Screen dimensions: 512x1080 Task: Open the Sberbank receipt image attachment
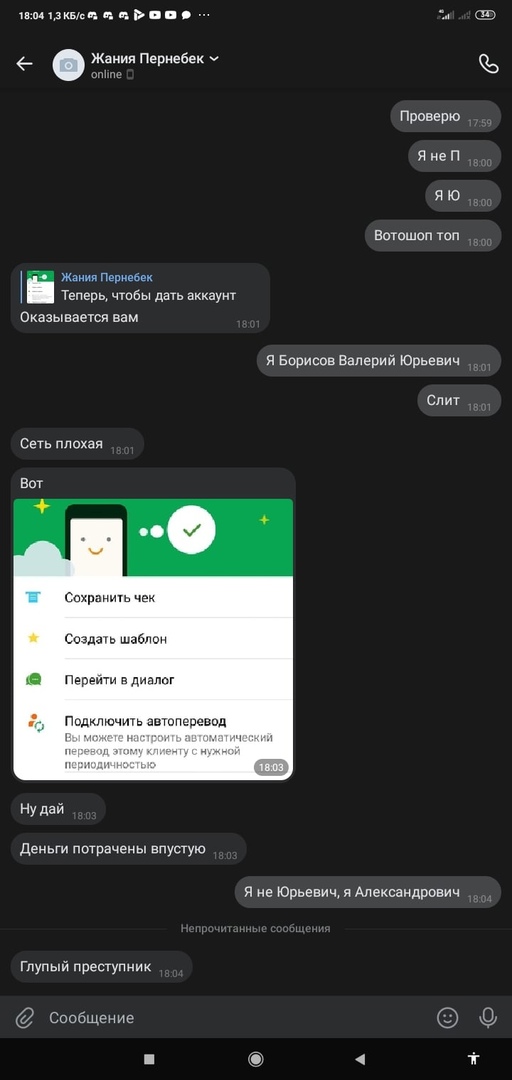click(153, 639)
